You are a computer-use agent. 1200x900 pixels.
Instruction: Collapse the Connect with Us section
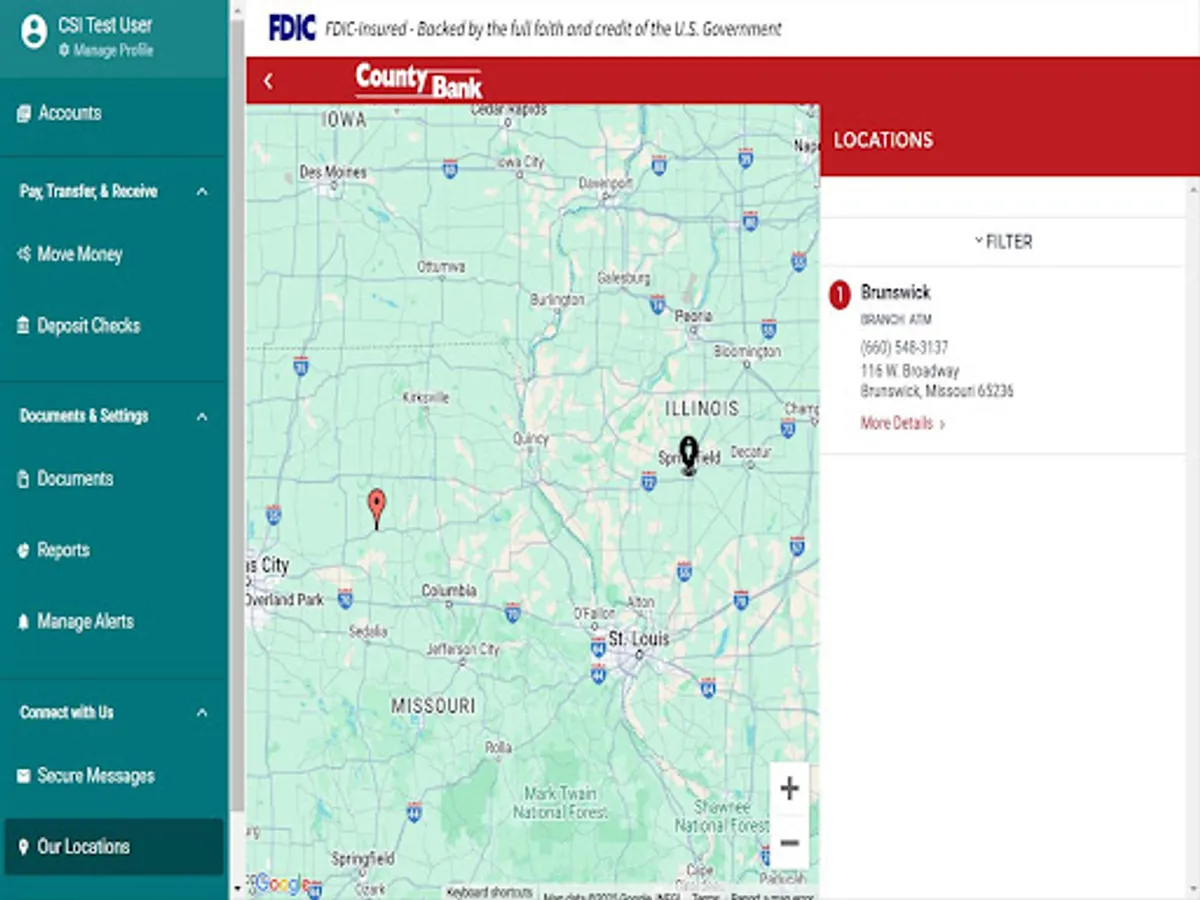[202, 712]
